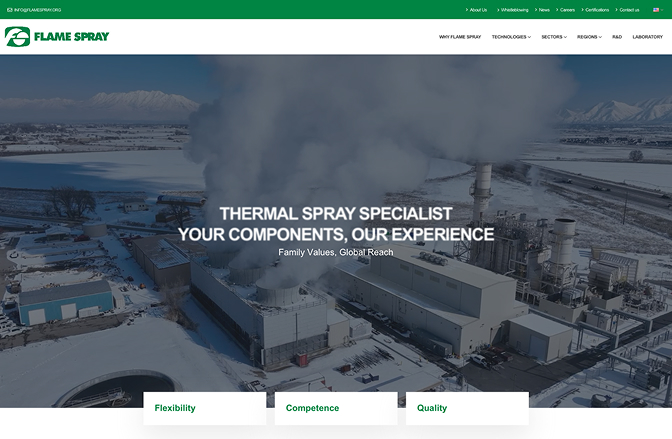This screenshot has width=672, height=439.
Task: Select the Quality card
Action: 467,408
